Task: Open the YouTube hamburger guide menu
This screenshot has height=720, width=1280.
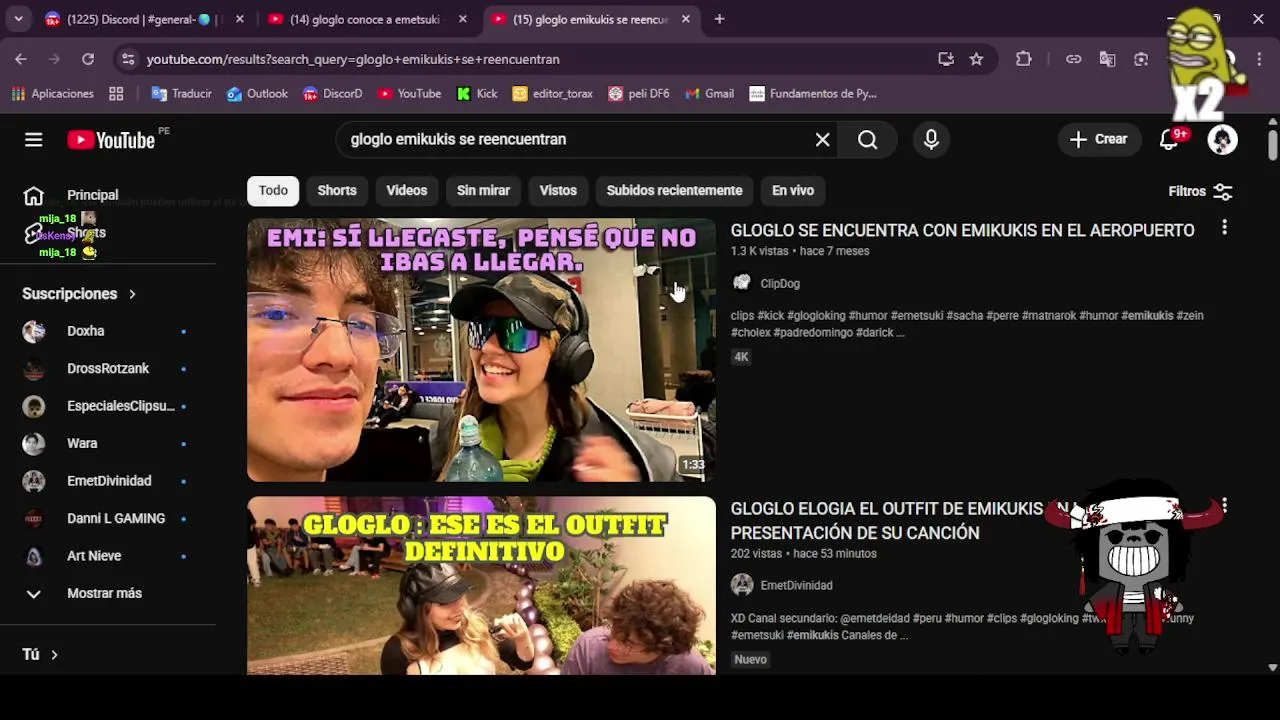Action: click(34, 140)
